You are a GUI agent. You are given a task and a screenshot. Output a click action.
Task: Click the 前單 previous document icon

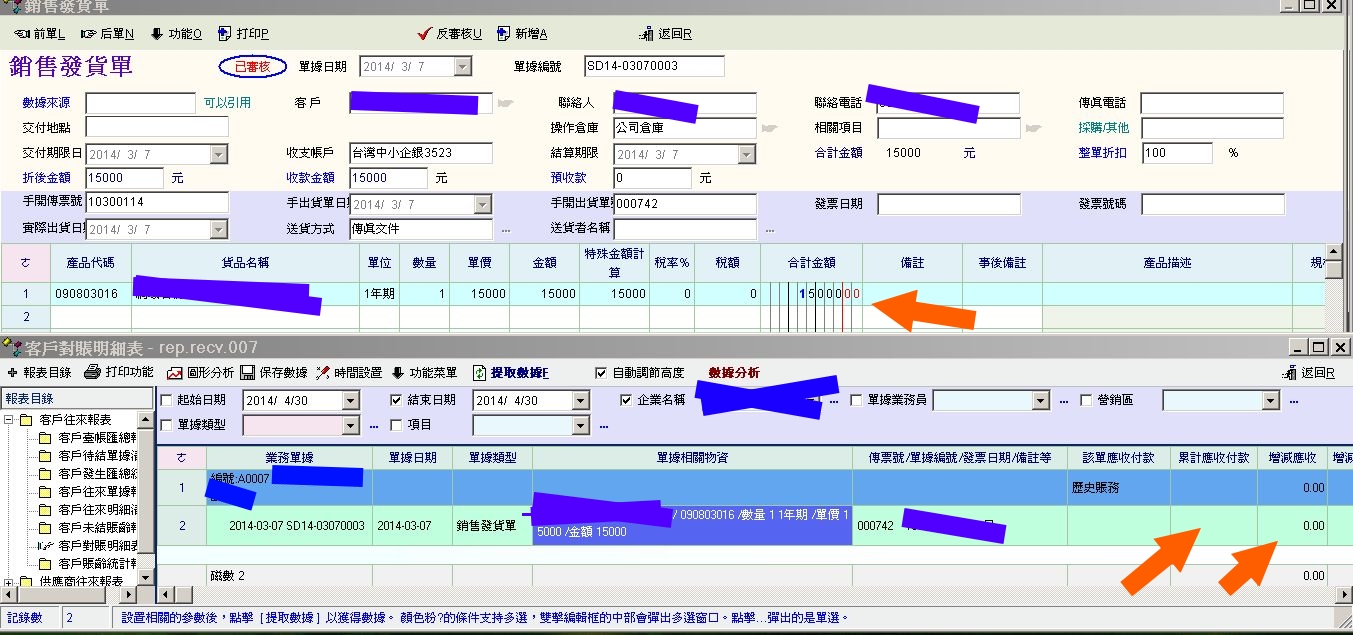(x=23, y=34)
